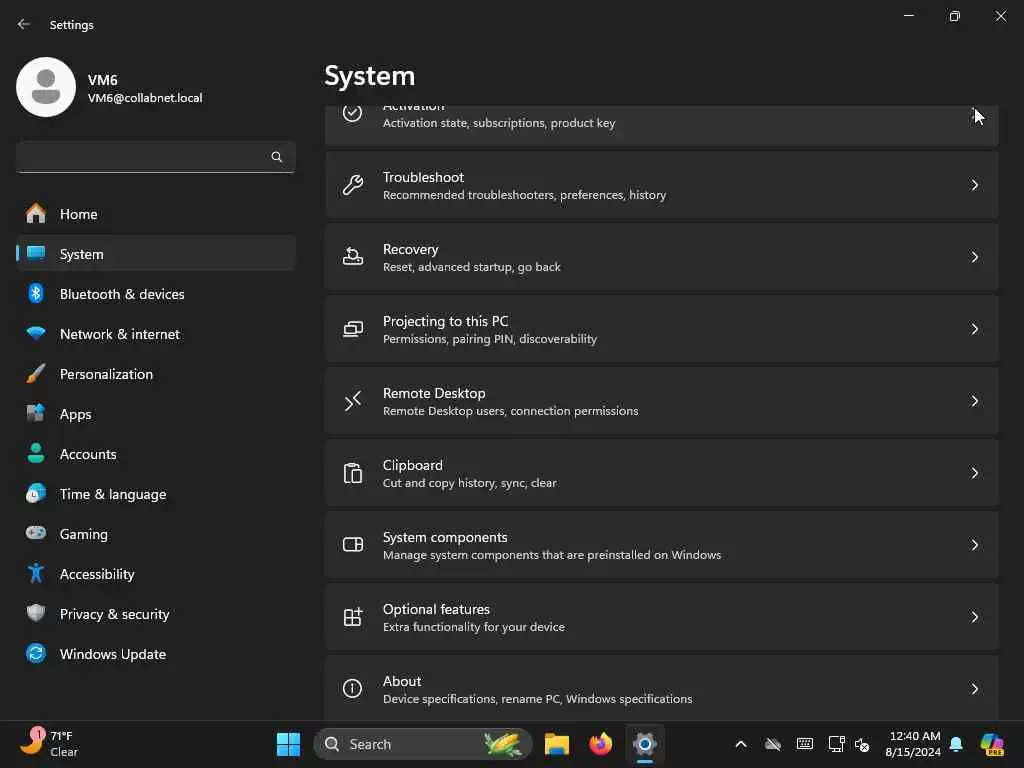Click the VM6 profile avatar
Screen dimensions: 1024x768
click(46, 87)
